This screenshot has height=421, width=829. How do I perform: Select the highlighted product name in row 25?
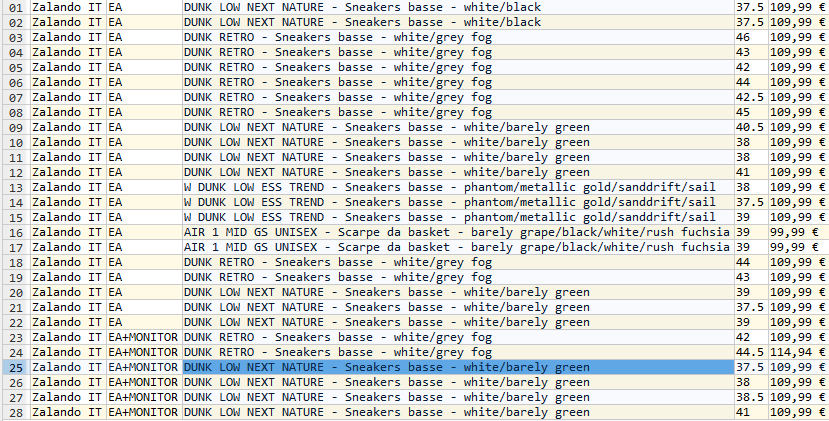pyautogui.click(x=458, y=367)
